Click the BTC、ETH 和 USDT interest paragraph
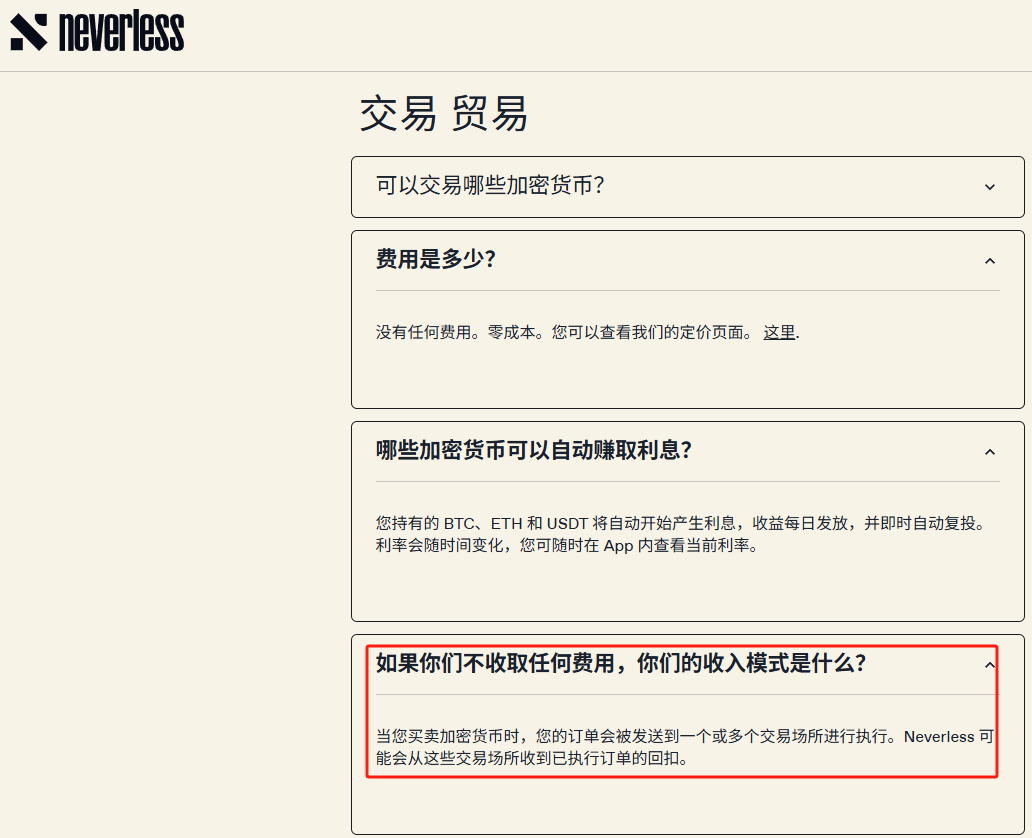Screen dimensions: 1032x838 click(682, 535)
